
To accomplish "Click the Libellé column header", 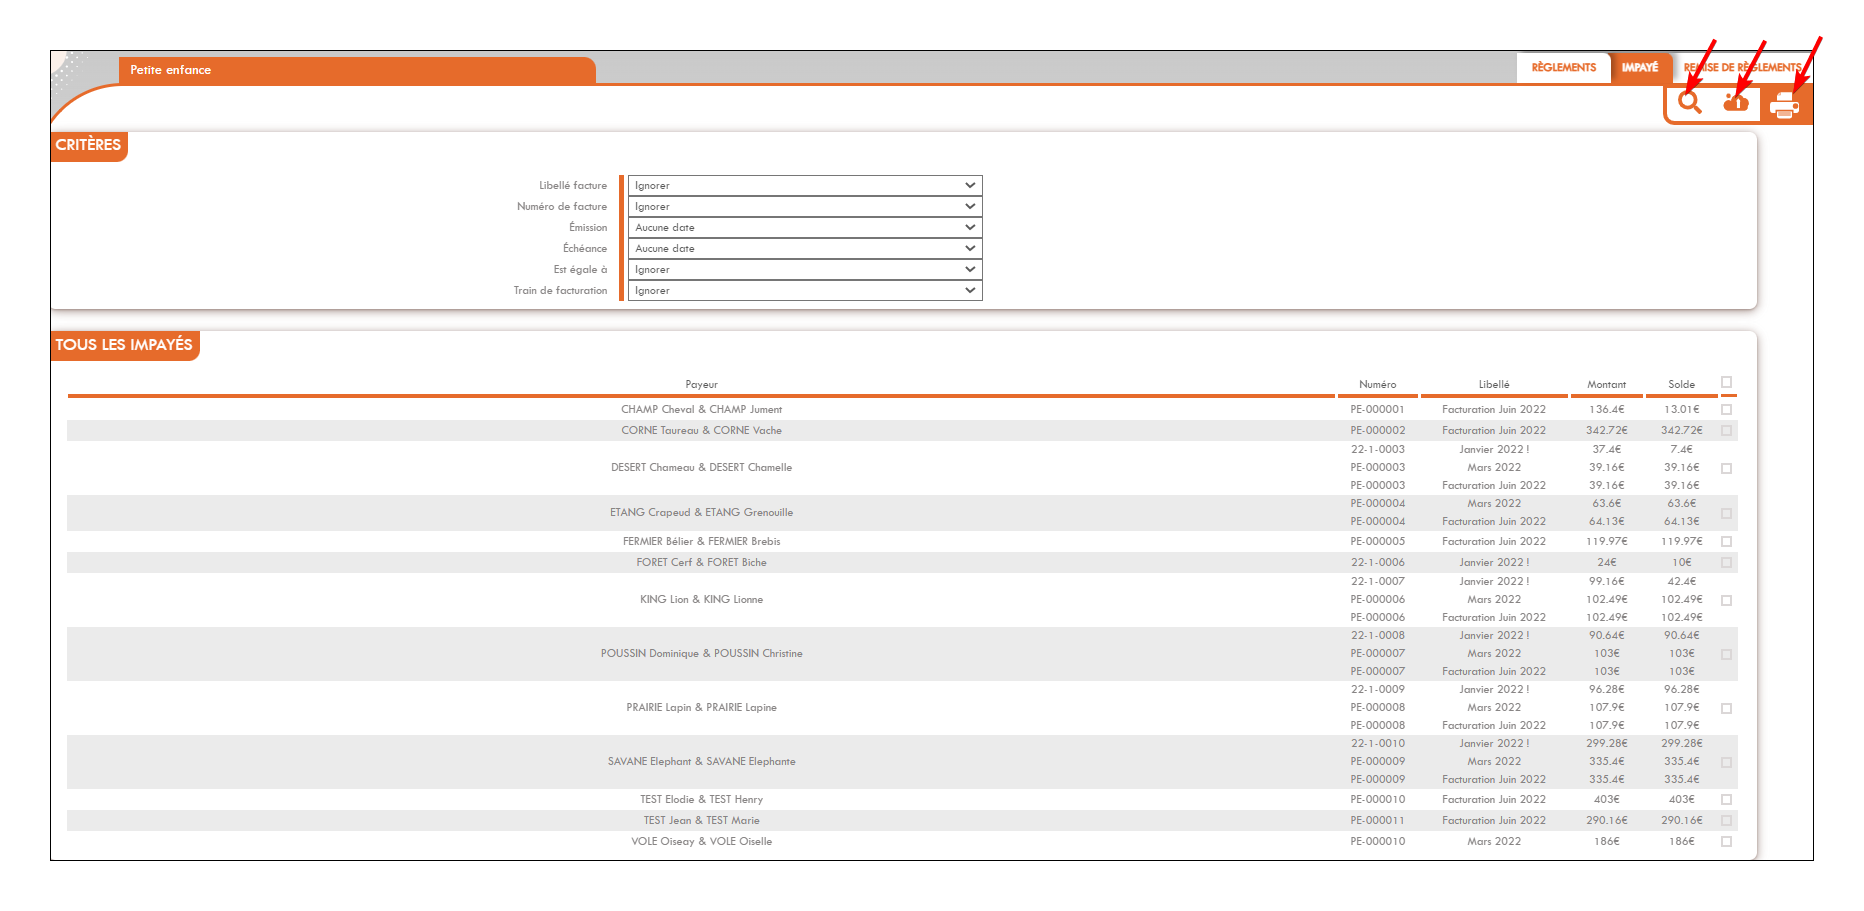I will 1494,385.
